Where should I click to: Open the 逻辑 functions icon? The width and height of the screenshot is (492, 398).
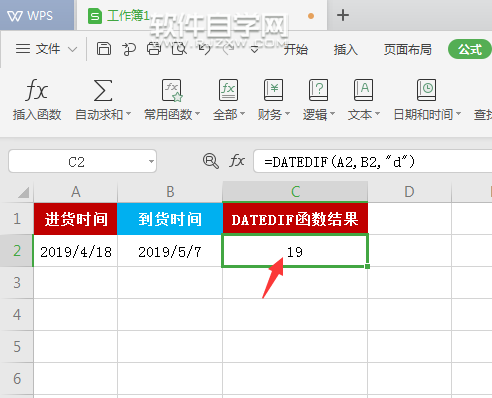point(318,90)
